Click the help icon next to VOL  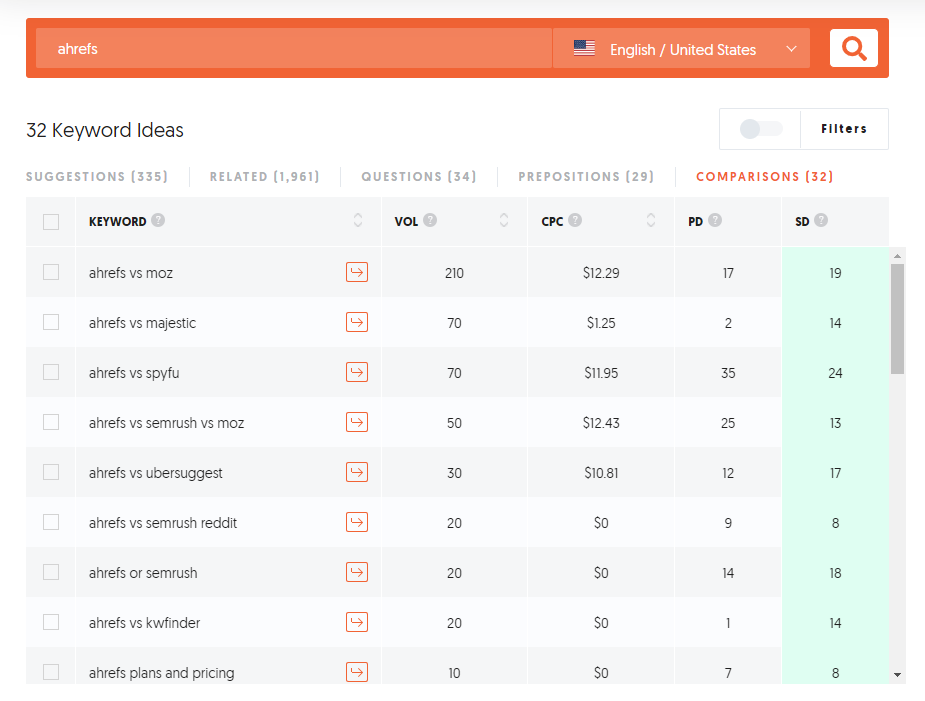pos(430,220)
